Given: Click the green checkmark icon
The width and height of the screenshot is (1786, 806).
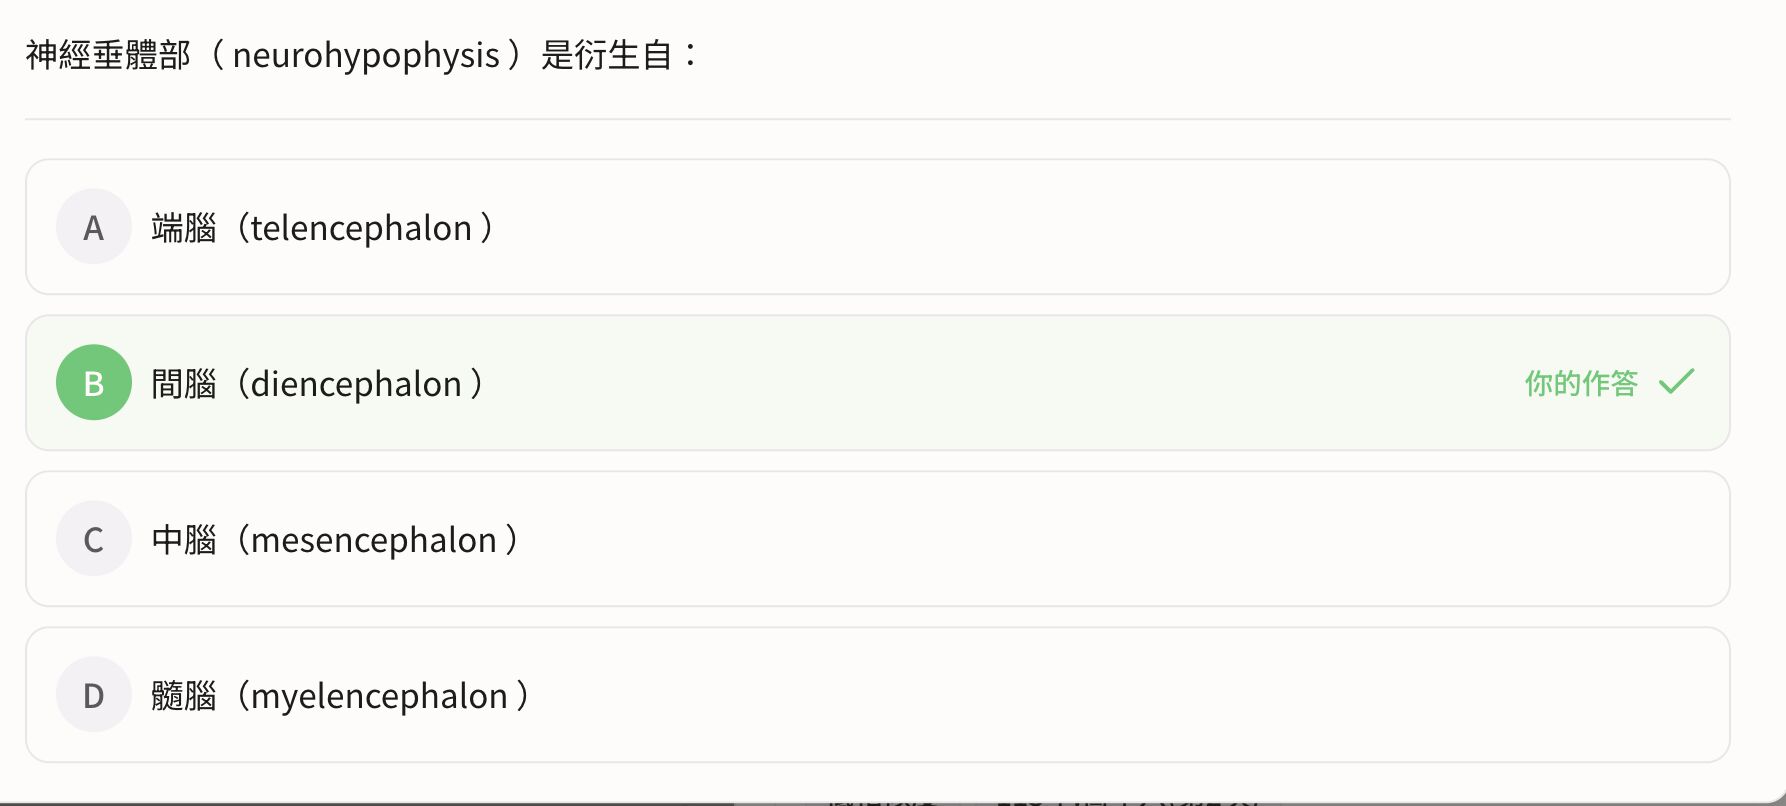Looking at the screenshot, I should (x=1676, y=382).
